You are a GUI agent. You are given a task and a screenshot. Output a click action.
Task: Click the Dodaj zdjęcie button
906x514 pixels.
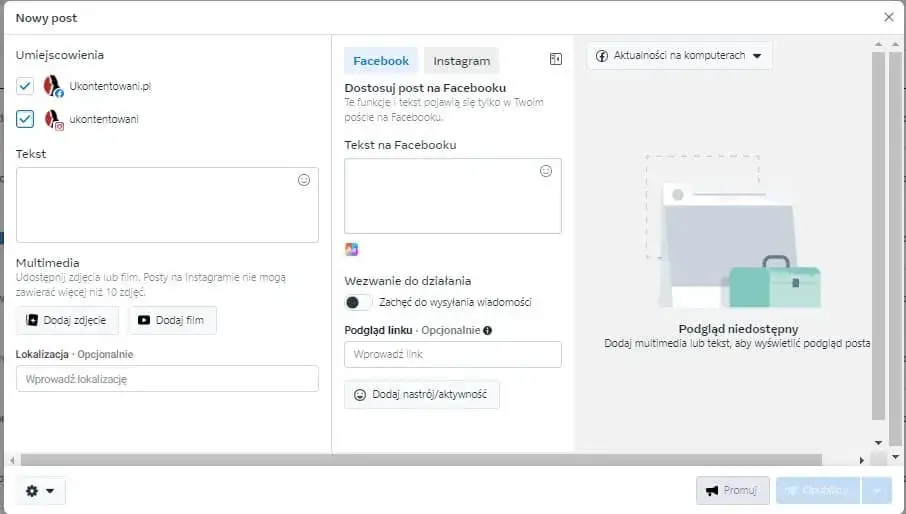pos(67,320)
